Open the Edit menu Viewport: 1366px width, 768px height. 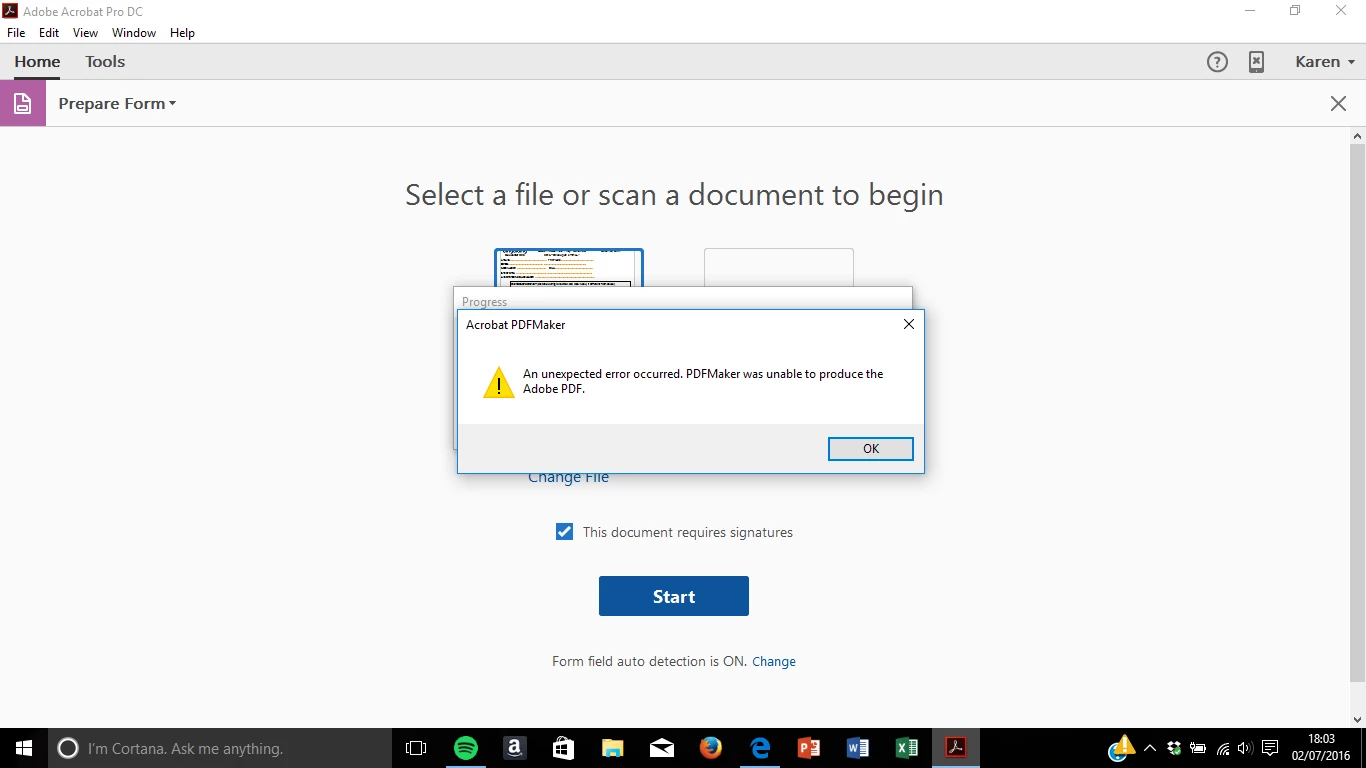pos(49,33)
